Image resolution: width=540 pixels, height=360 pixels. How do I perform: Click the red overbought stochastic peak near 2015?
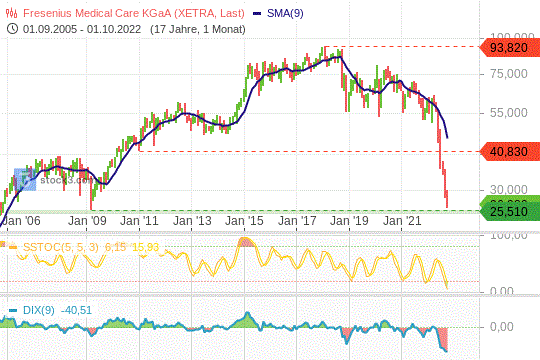point(247,241)
